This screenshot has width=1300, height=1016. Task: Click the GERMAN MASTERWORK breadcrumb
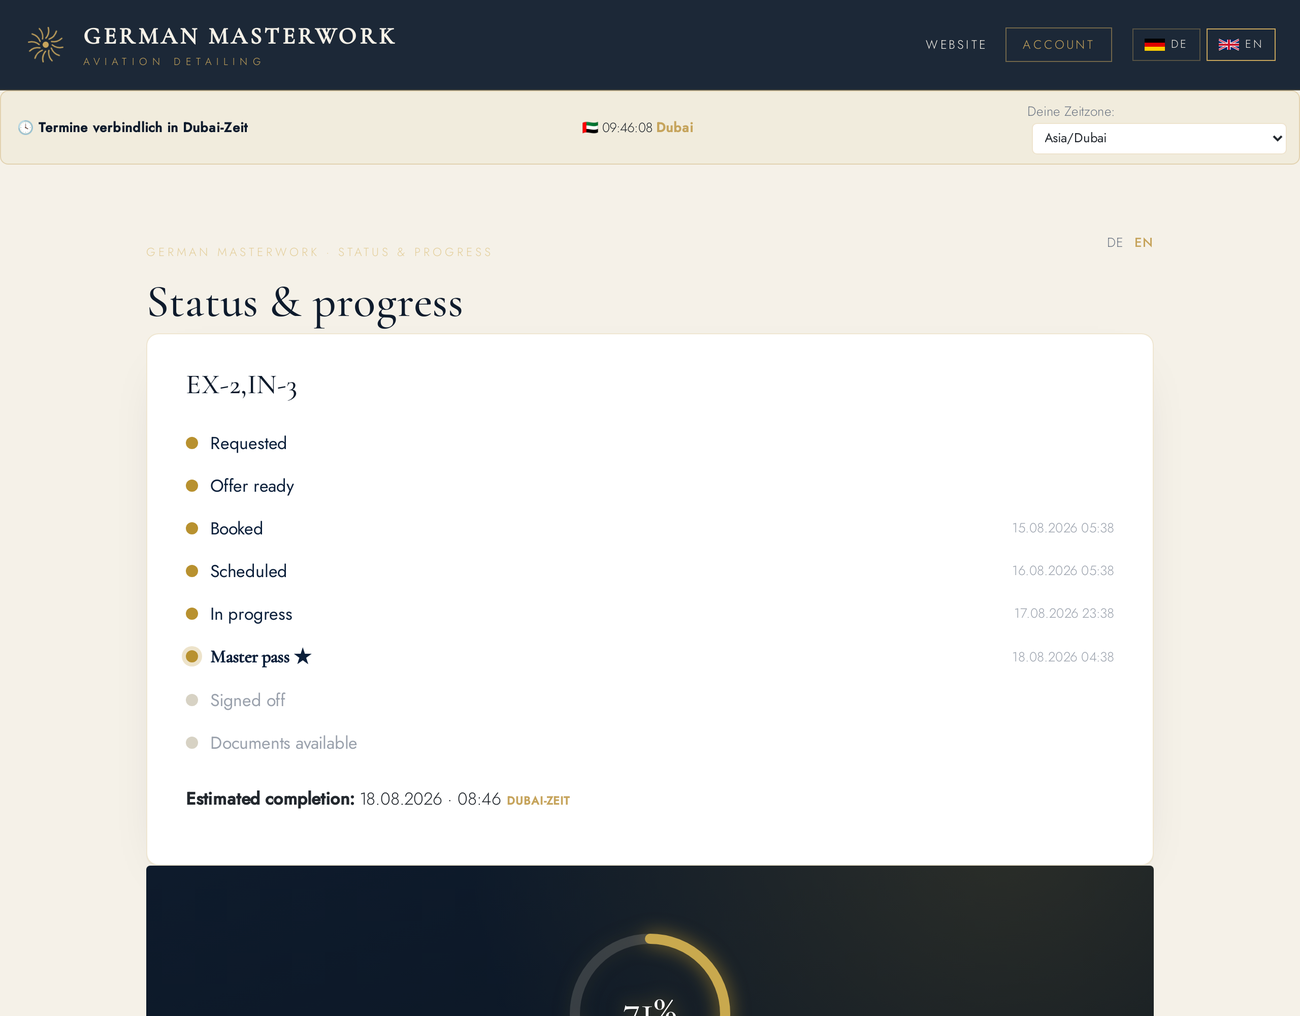point(232,252)
